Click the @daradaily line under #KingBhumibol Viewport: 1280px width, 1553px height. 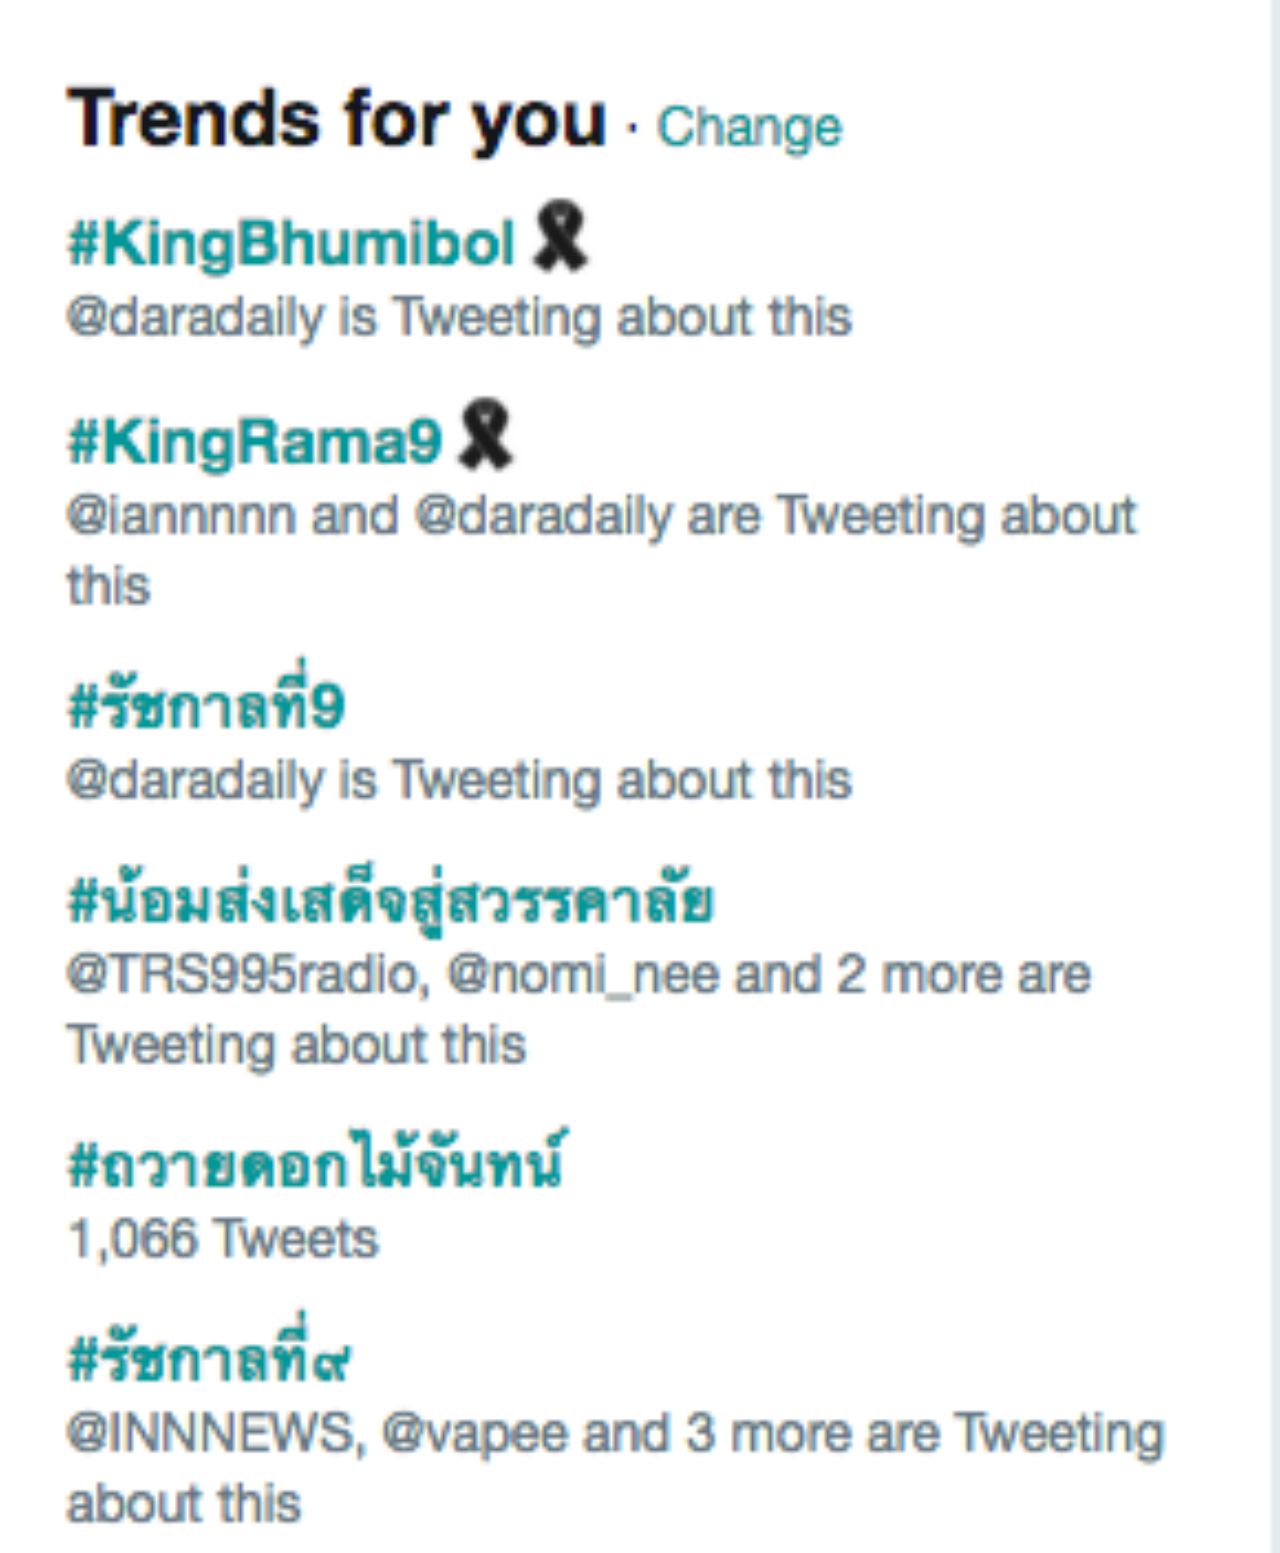pyautogui.click(x=458, y=318)
